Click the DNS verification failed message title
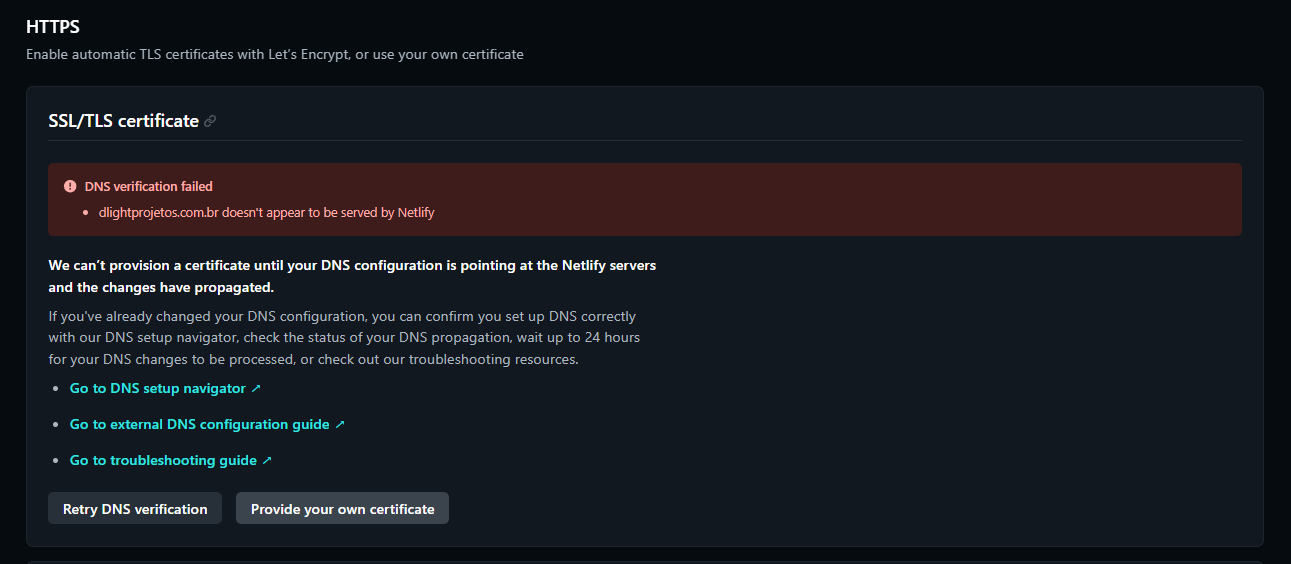 tap(148, 186)
